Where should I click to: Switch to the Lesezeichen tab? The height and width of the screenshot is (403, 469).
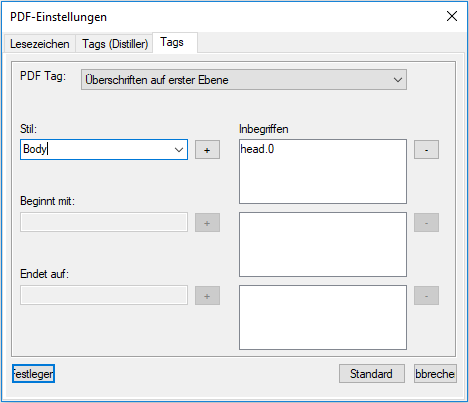tap(40, 44)
